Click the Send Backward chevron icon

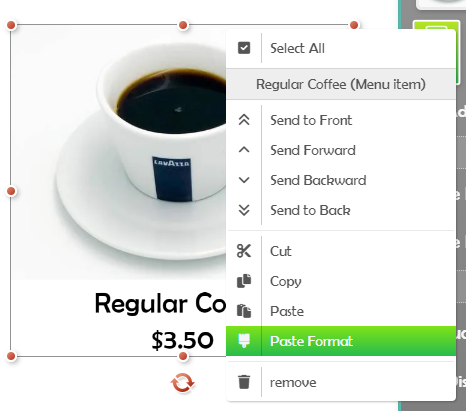pos(244,180)
